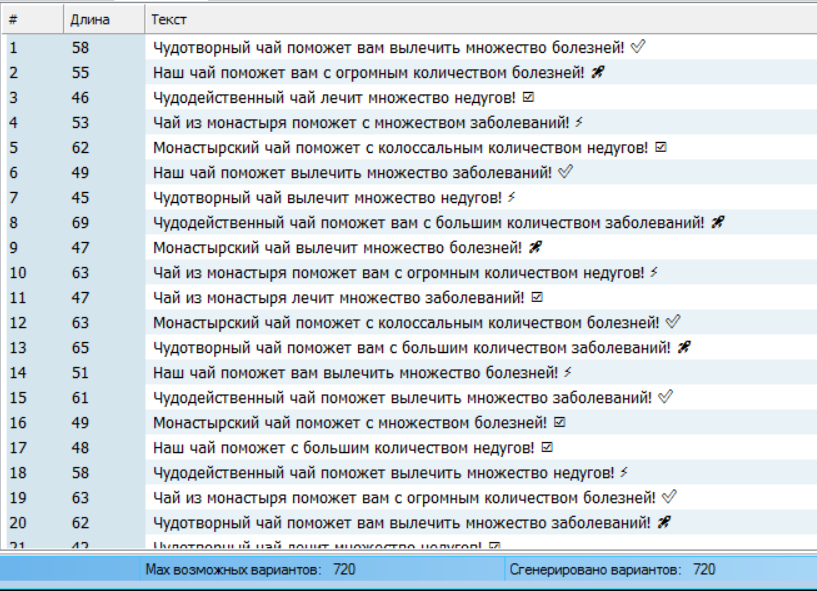The image size is (817, 591).
Task: Click the '#' column header
Action: coord(33,20)
